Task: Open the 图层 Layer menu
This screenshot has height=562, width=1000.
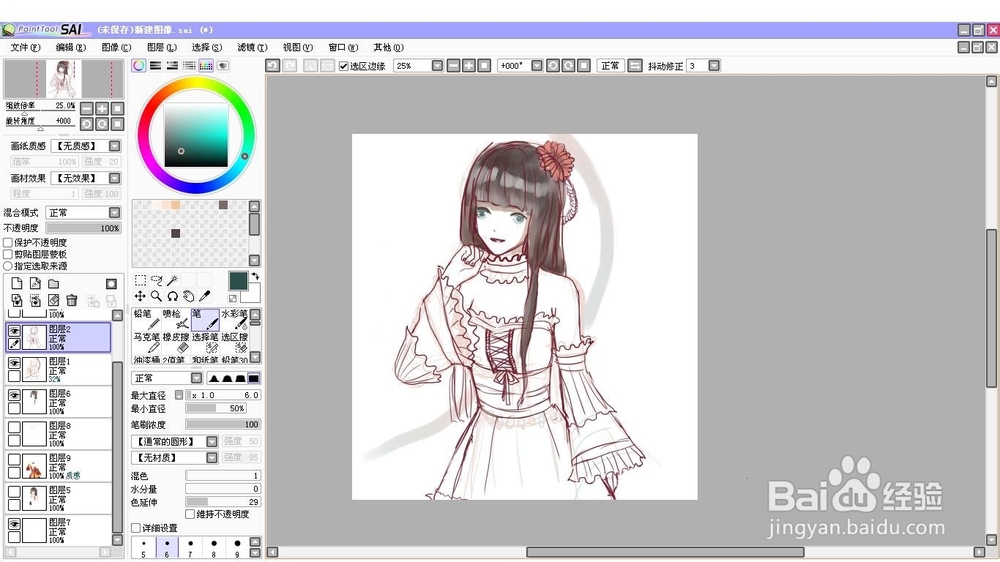Action: (161, 47)
